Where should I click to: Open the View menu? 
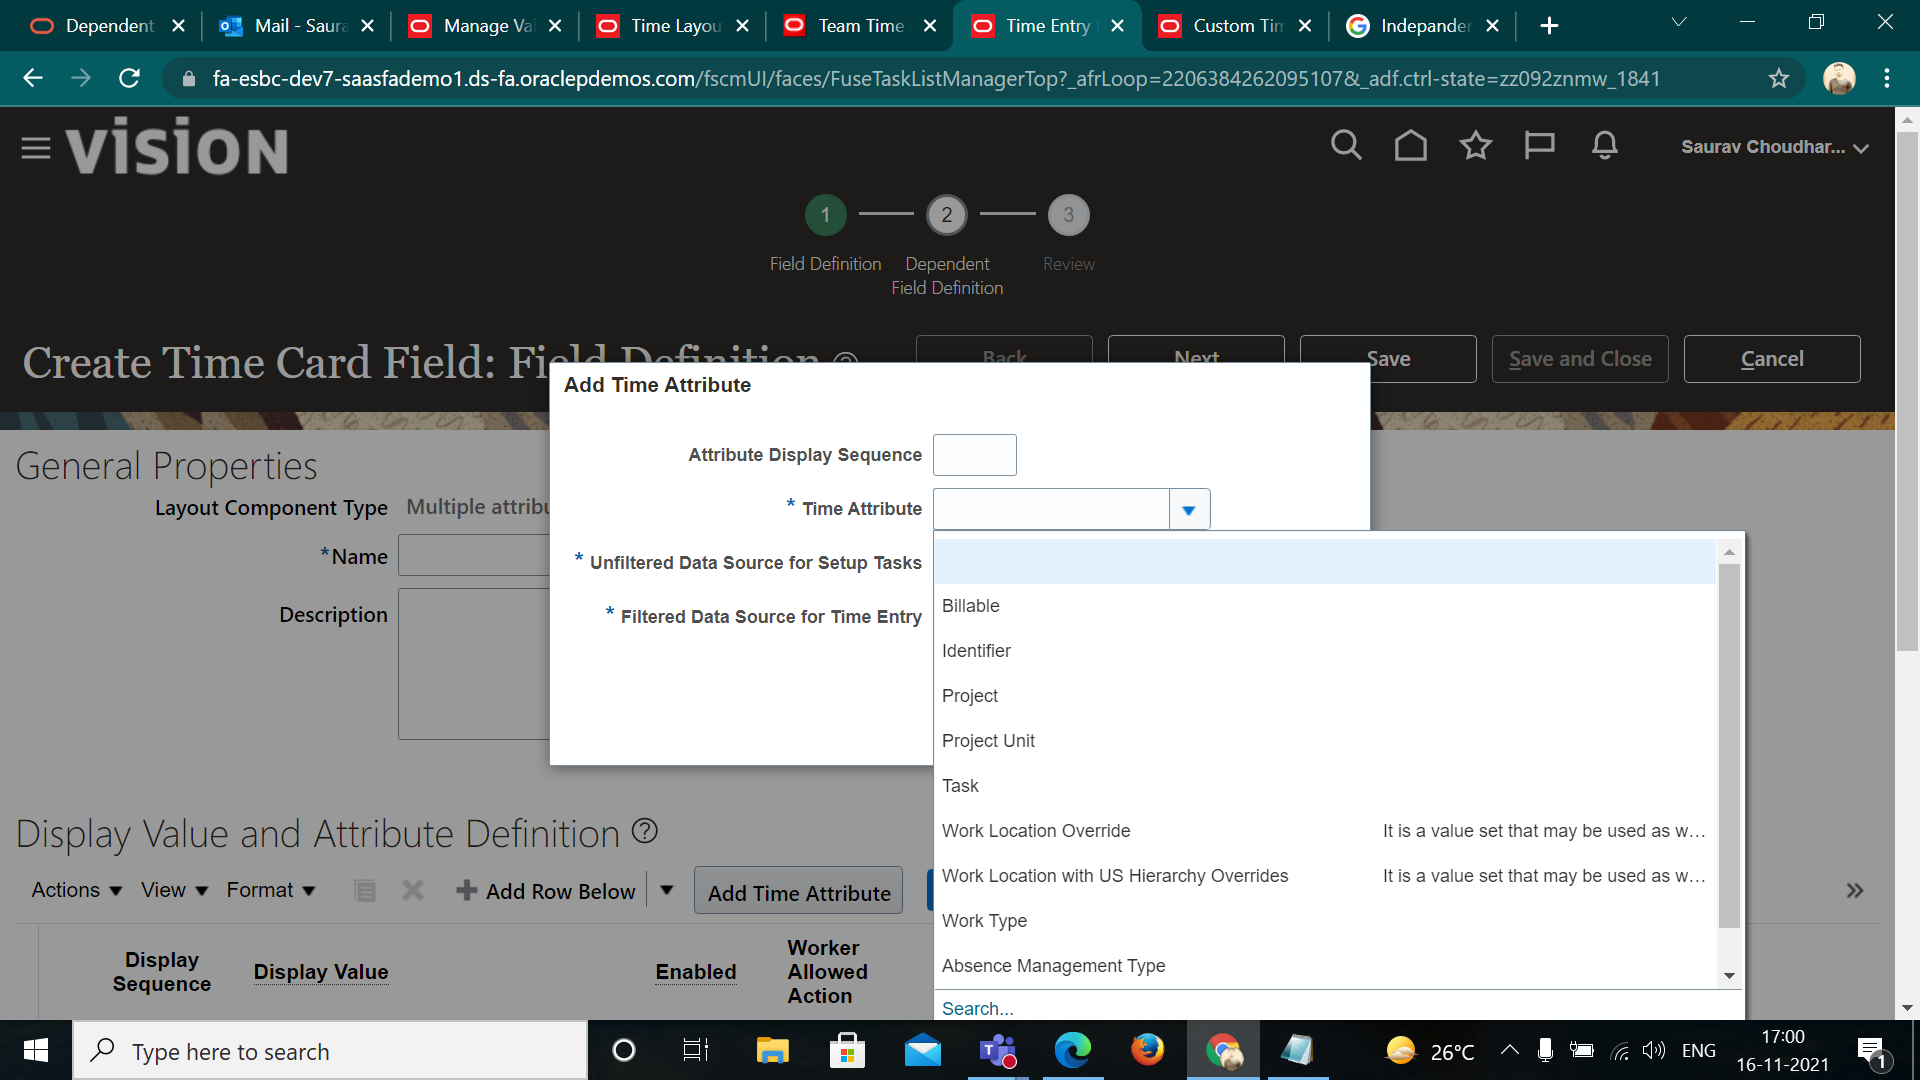[x=174, y=890]
